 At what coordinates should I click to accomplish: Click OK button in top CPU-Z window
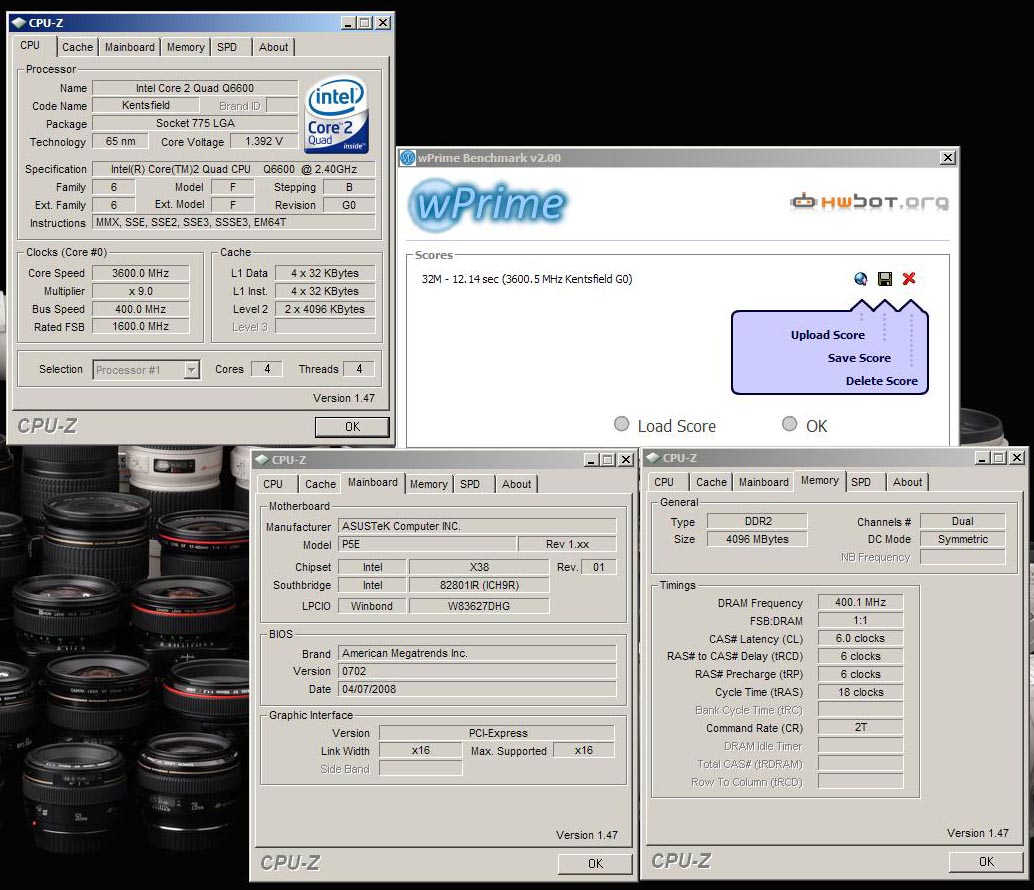pyautogui.click(x=352, y=427)
